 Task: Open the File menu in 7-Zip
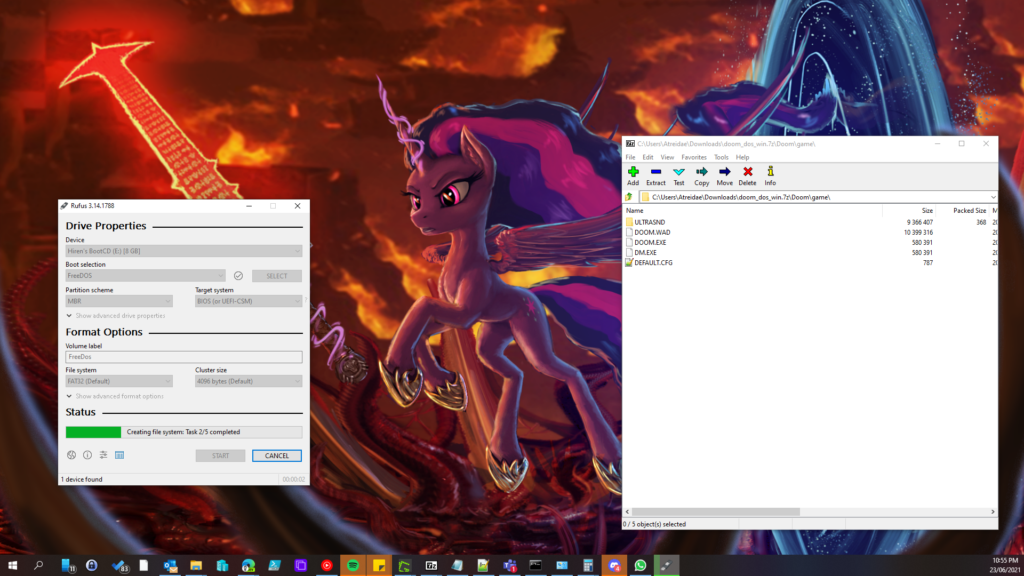630,157
